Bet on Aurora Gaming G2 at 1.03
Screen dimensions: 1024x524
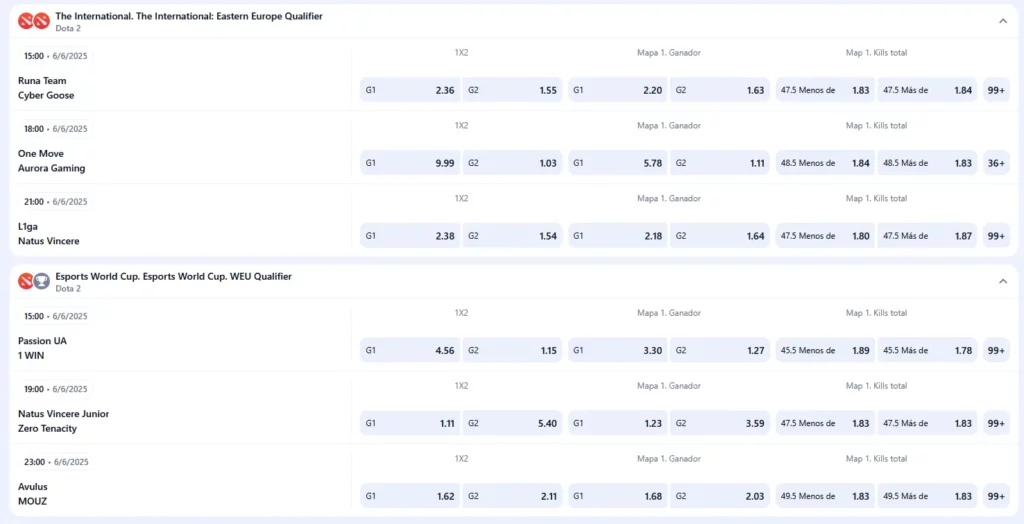pos(512,163)
